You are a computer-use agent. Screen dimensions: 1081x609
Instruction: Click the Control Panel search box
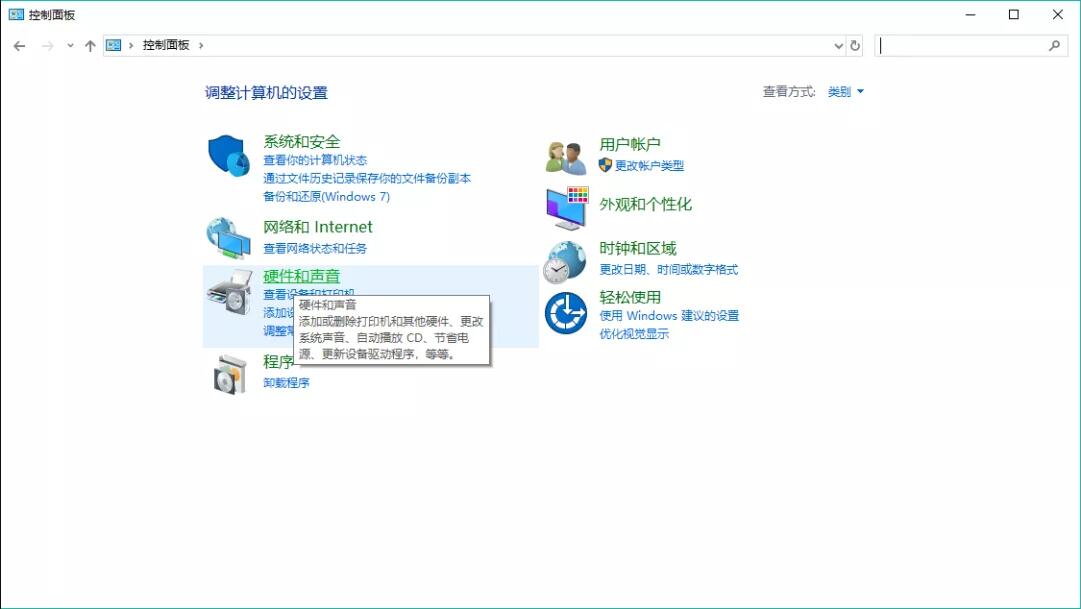(x=964, y=46)
